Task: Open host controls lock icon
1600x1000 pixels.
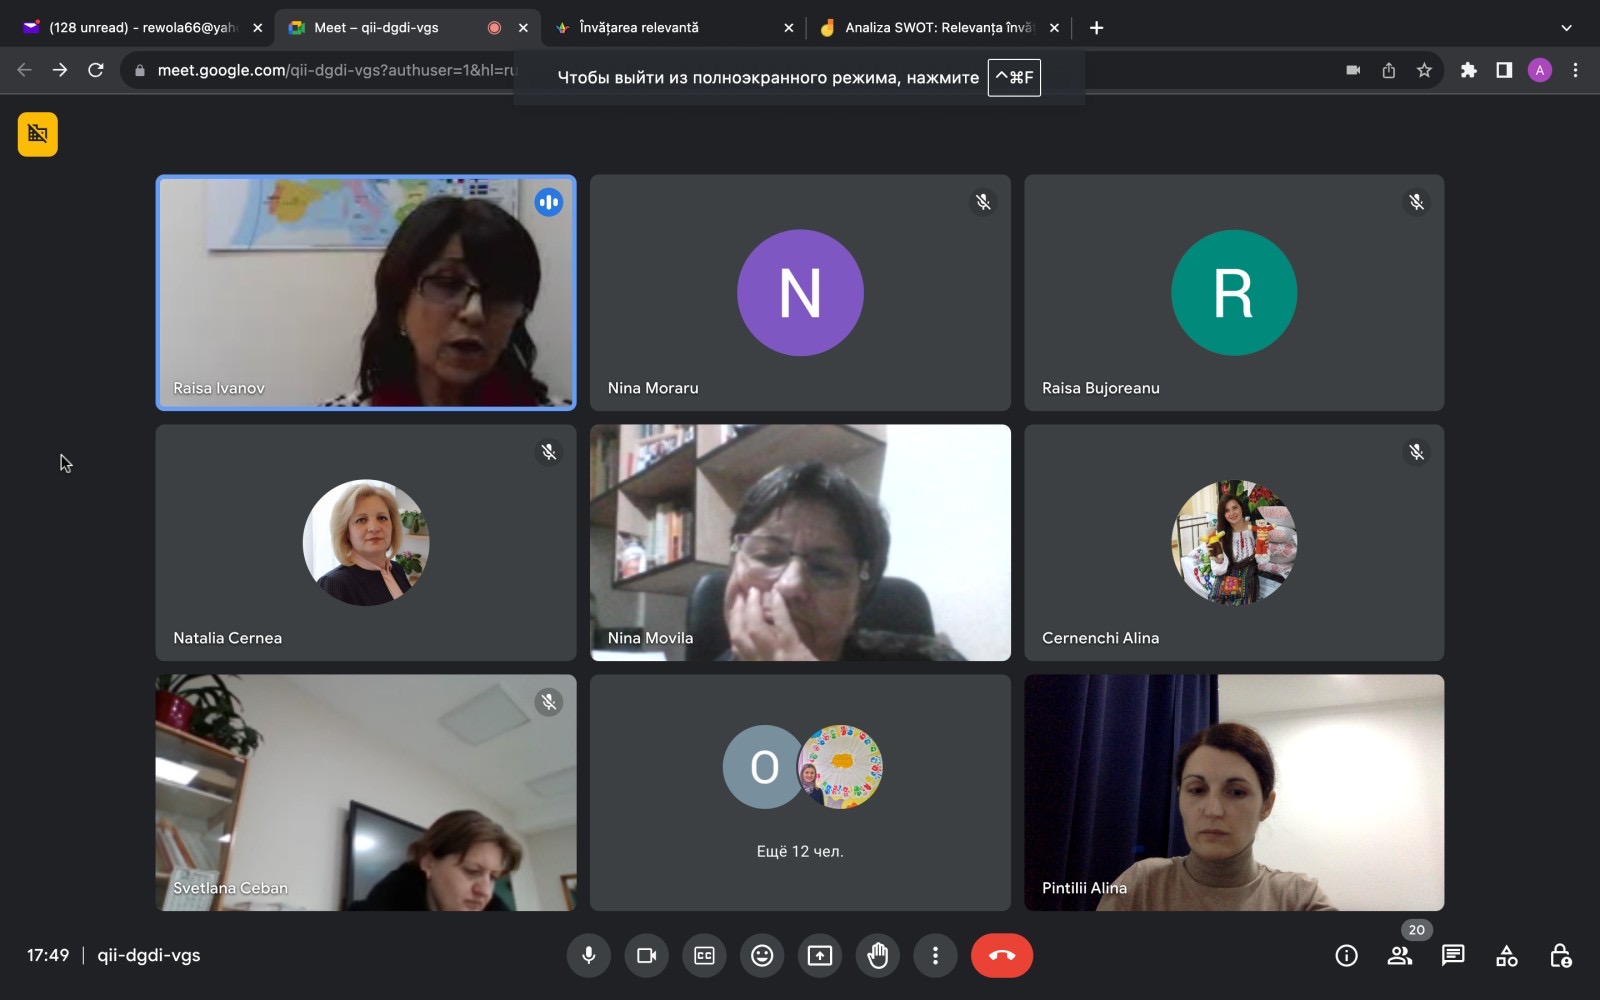Action: coord(1559,956)
